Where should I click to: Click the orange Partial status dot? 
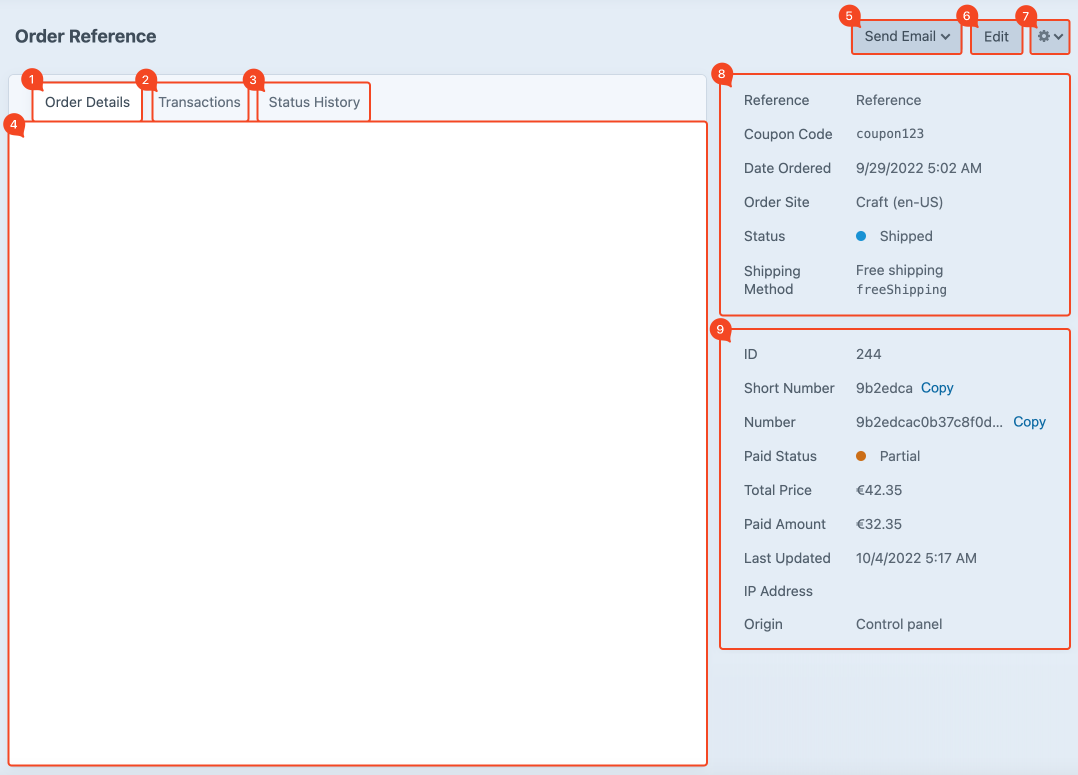tap(861, 456)
